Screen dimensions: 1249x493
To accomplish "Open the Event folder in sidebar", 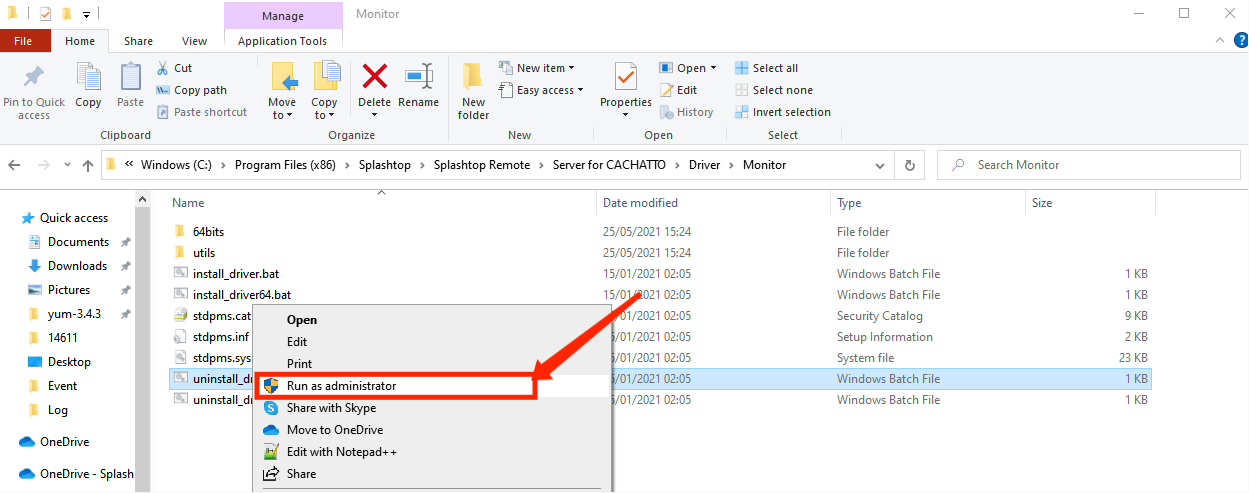I will 62,386.
